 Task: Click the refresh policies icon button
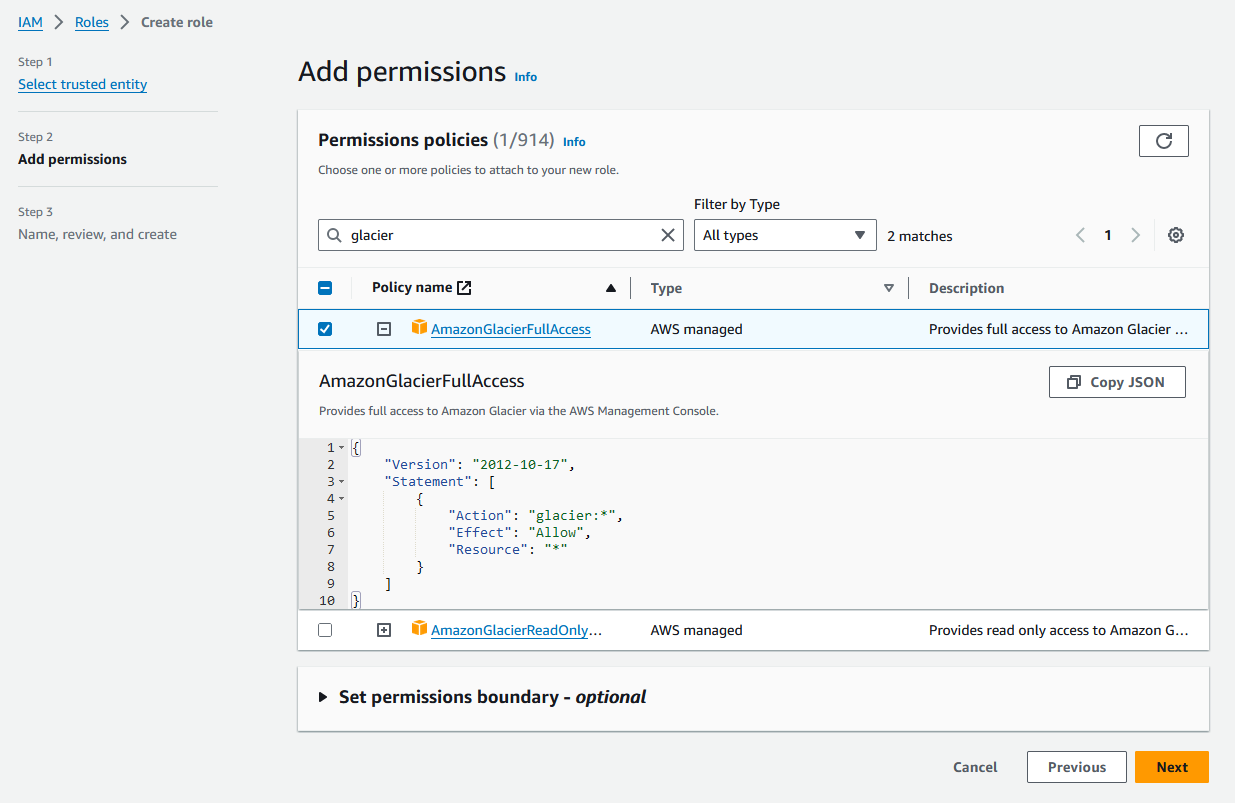point(1163,141)
